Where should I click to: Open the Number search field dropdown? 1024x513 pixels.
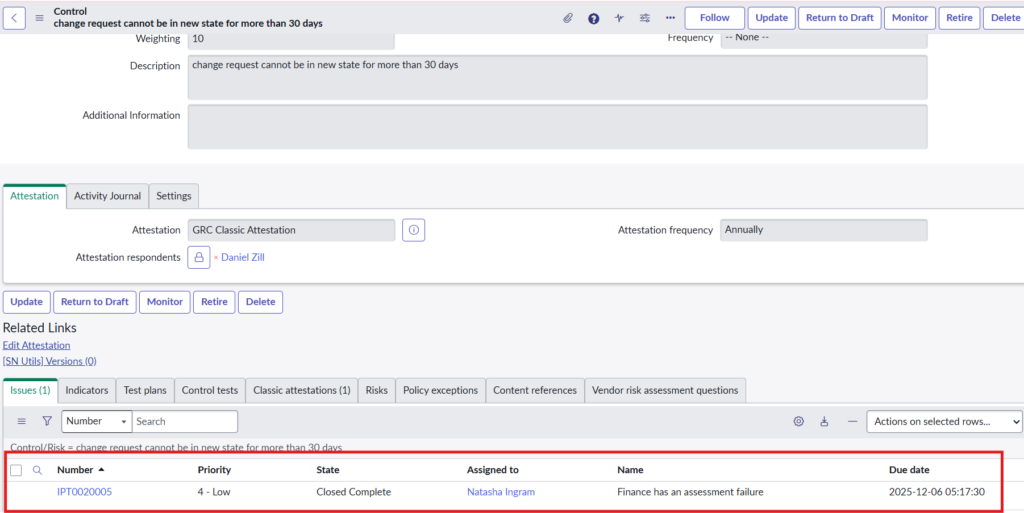click(96, 421)
